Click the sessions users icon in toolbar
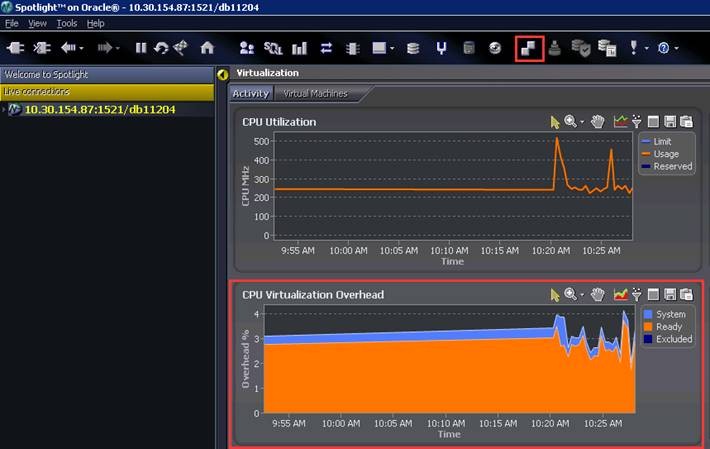 point(247,48)
